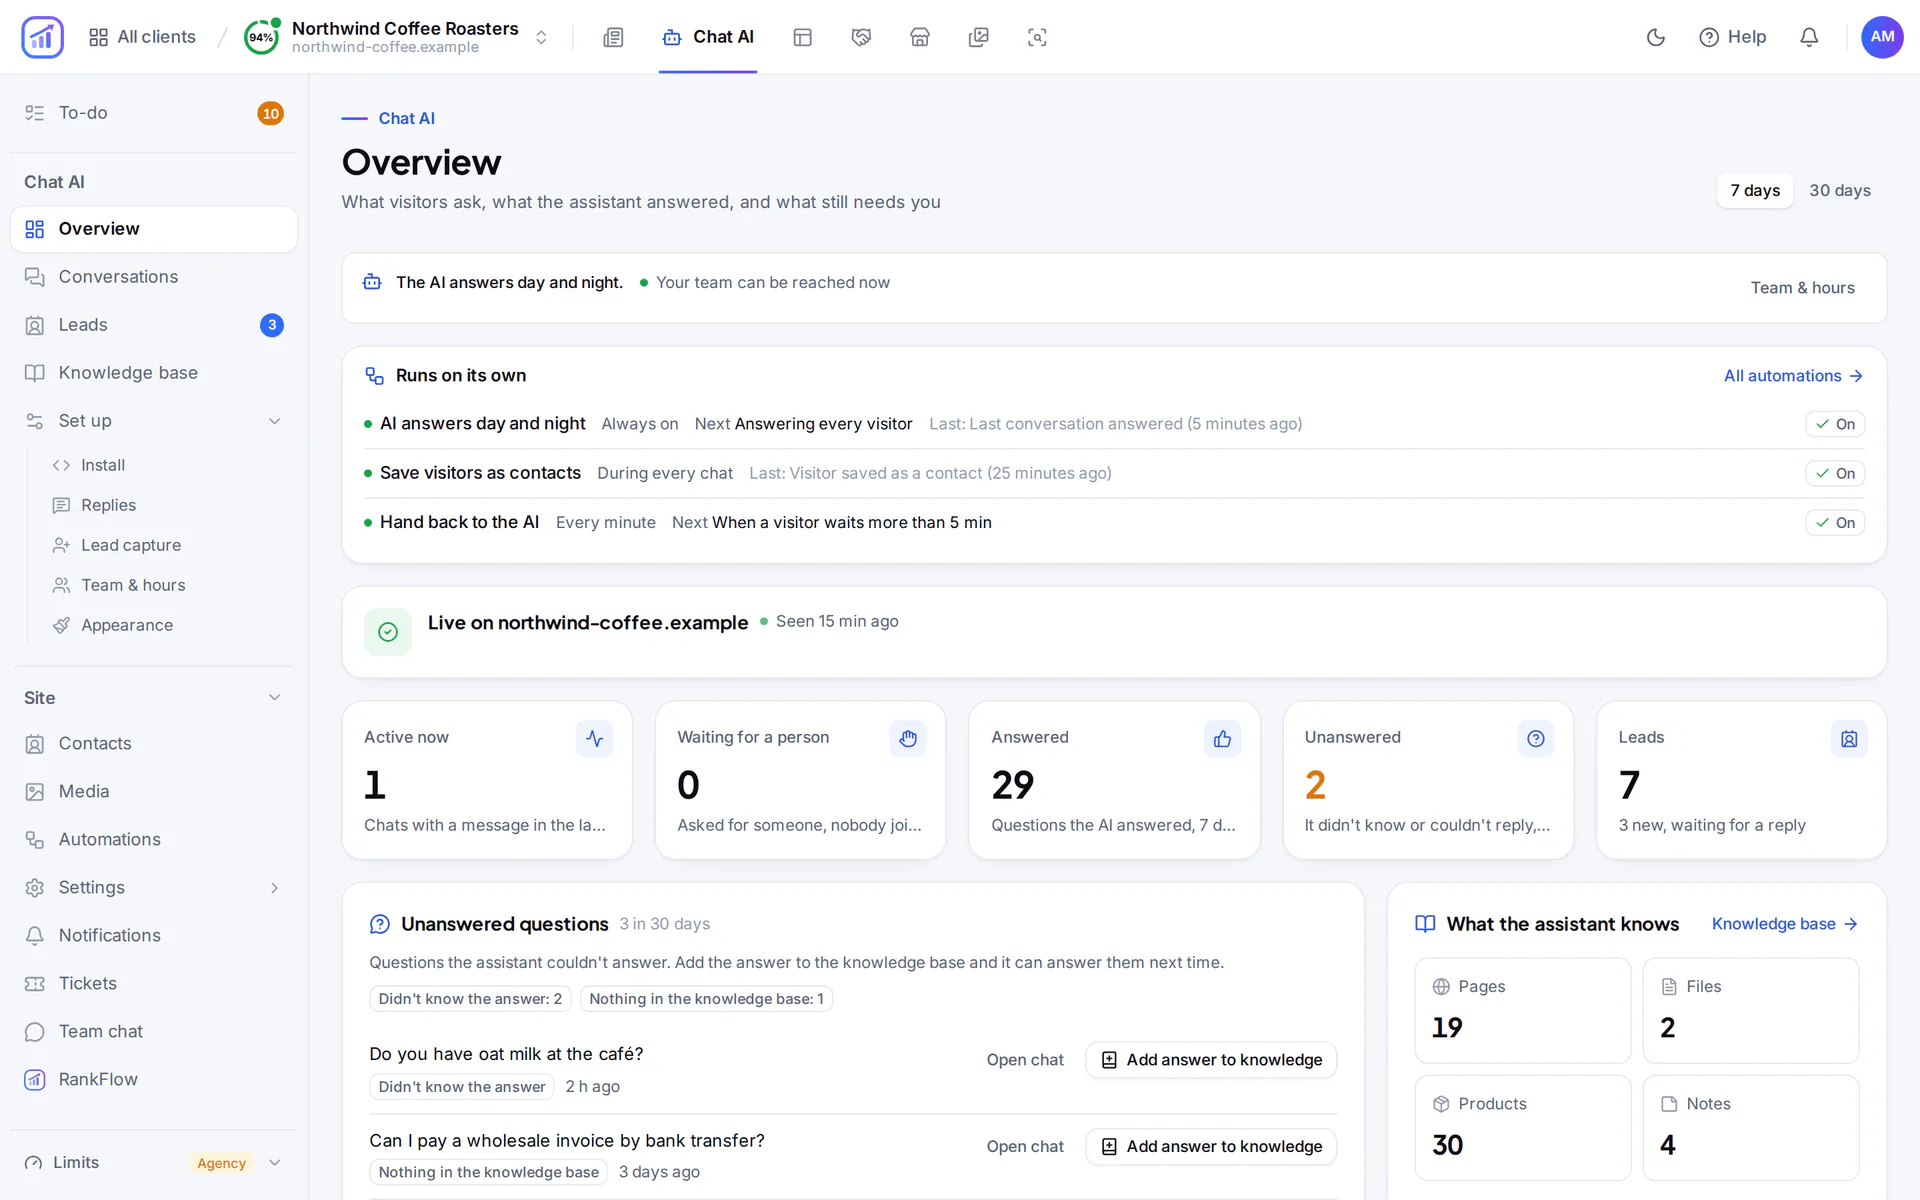The width and height of the screenshot is (1920, 1200).
Task: Open the news/content icon in top navigation
Action: pyautogui.click(x=613, y=37)
